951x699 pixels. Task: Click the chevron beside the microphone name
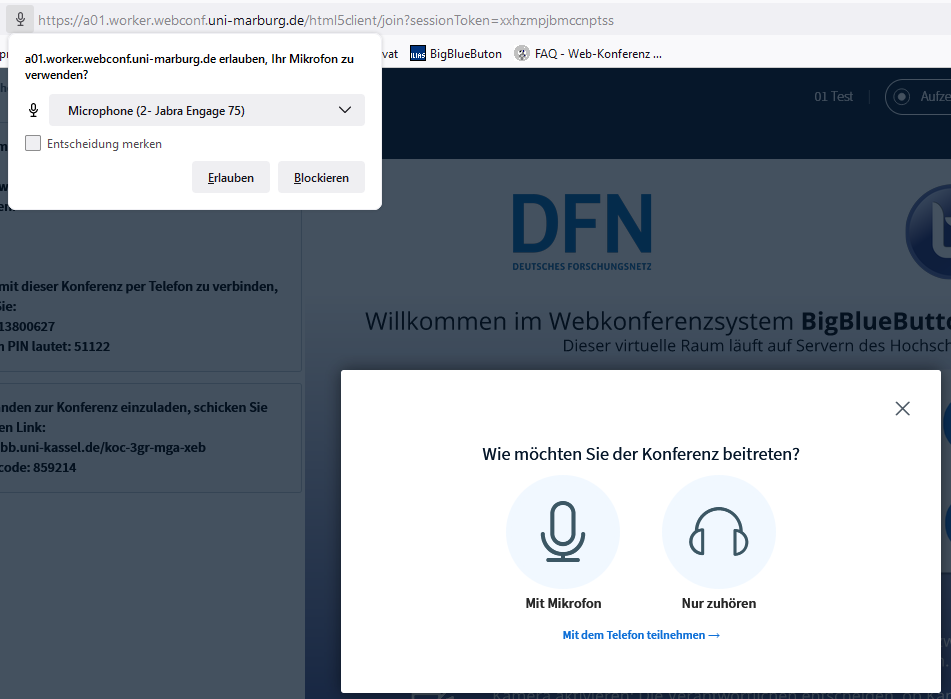click(345, 110)
